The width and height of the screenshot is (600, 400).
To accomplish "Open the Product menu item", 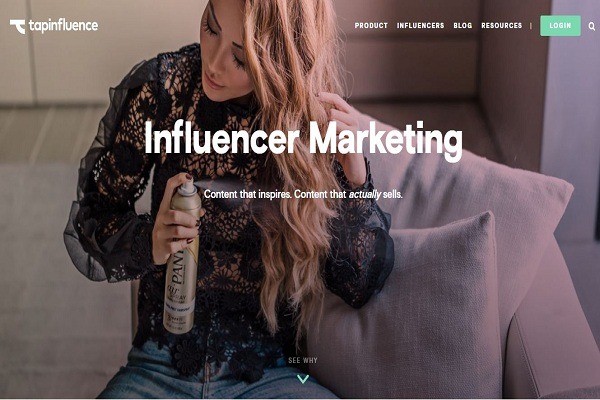I will point(371,26).
